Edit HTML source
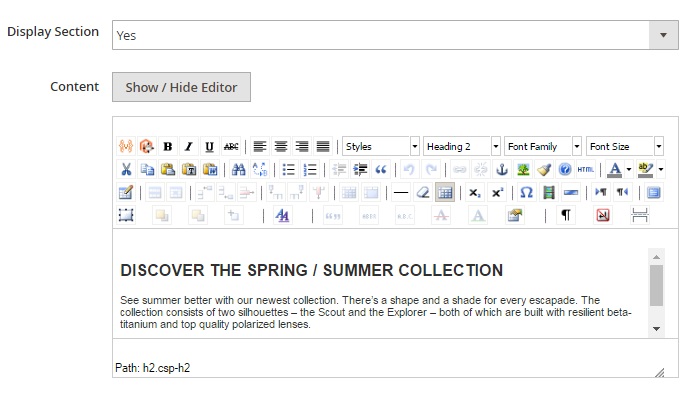 pos(586,169)
